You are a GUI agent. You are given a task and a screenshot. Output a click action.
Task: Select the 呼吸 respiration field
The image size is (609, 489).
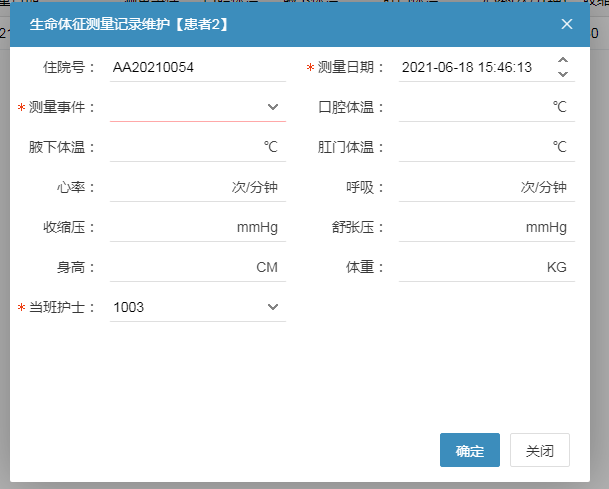pyautogui.click(x=457, y=187)
